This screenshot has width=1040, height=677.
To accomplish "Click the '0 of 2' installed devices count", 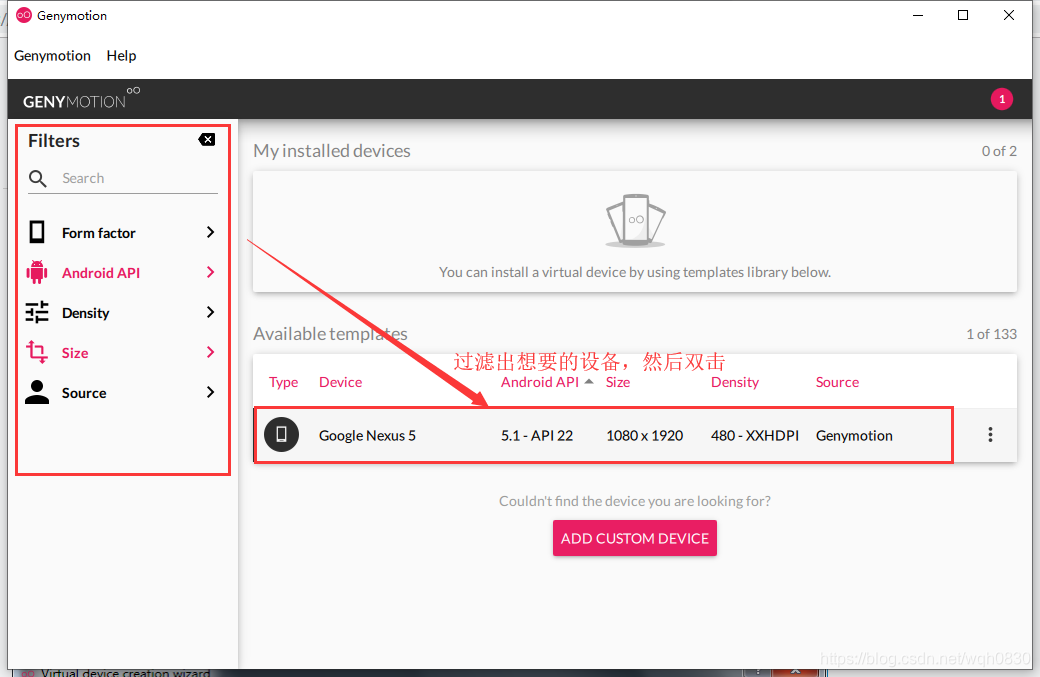I will tap(999, 151).
